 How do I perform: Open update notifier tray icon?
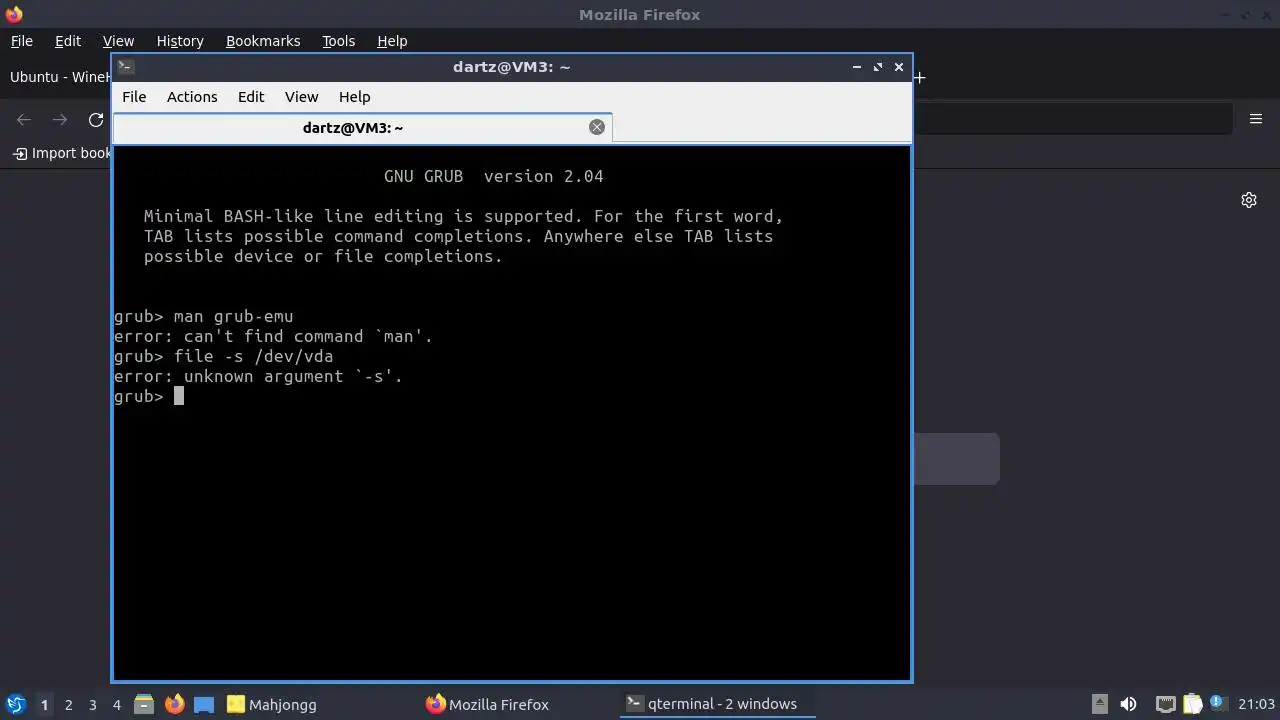point(1218,703)
